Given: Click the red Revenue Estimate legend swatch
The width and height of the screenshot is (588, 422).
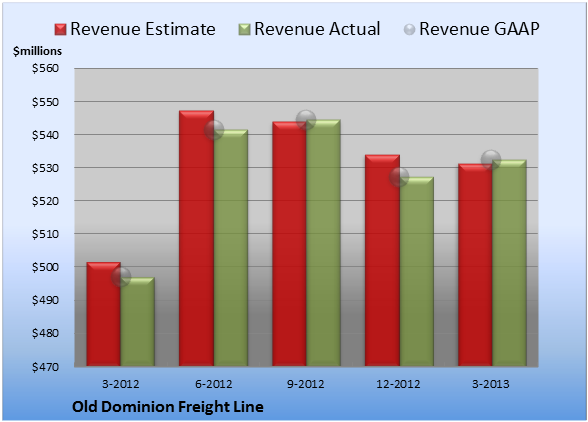Looking at the screenshot, I should 60,30.
